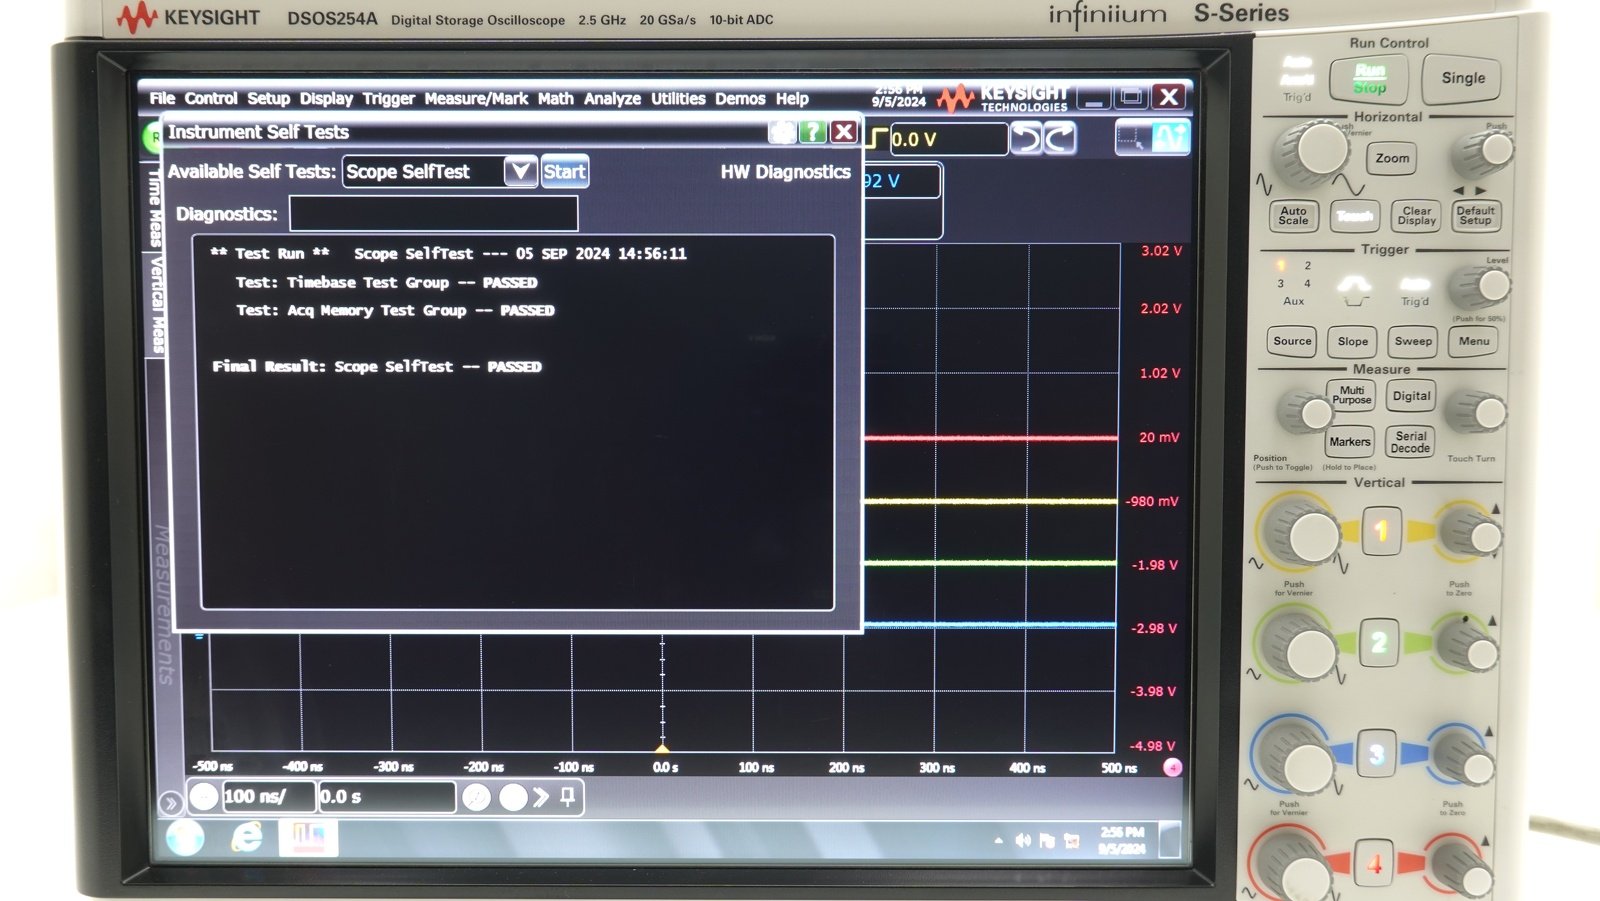Show hidden system tray icons arrow
Screen dimensions: 1600x901
tap(998, 841)
